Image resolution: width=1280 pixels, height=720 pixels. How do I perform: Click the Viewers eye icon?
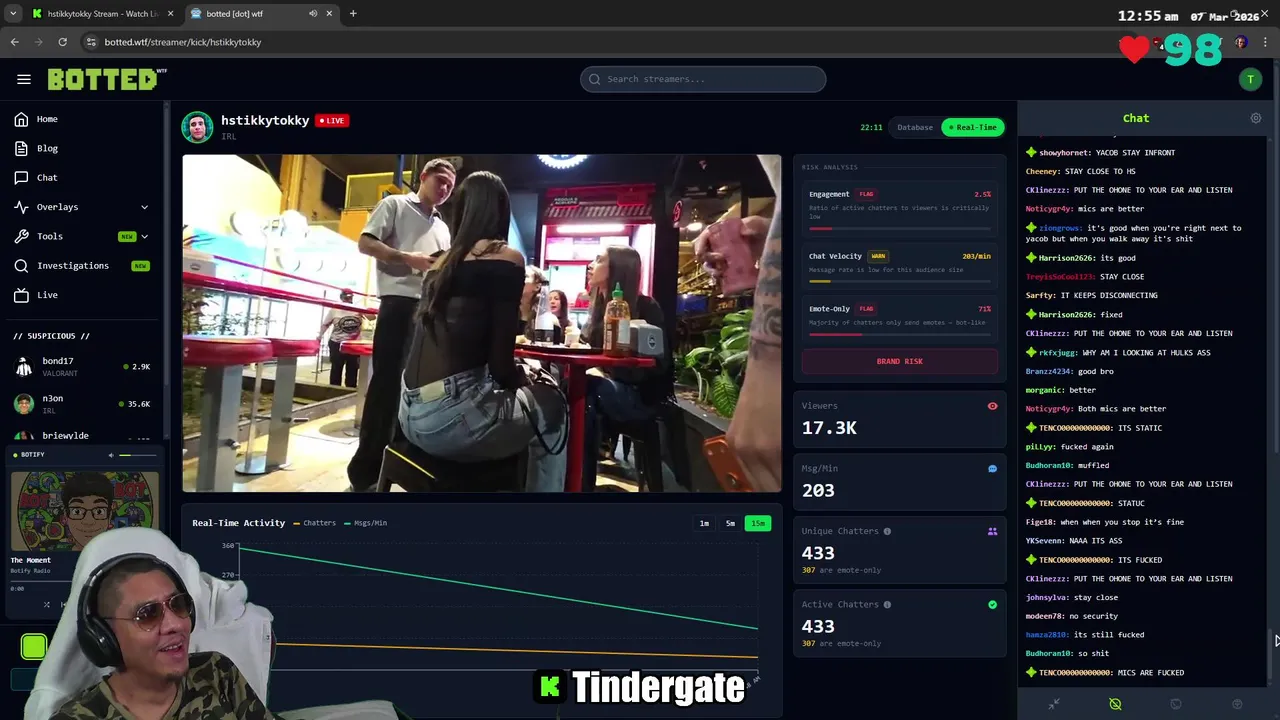[x=992, y=406]
